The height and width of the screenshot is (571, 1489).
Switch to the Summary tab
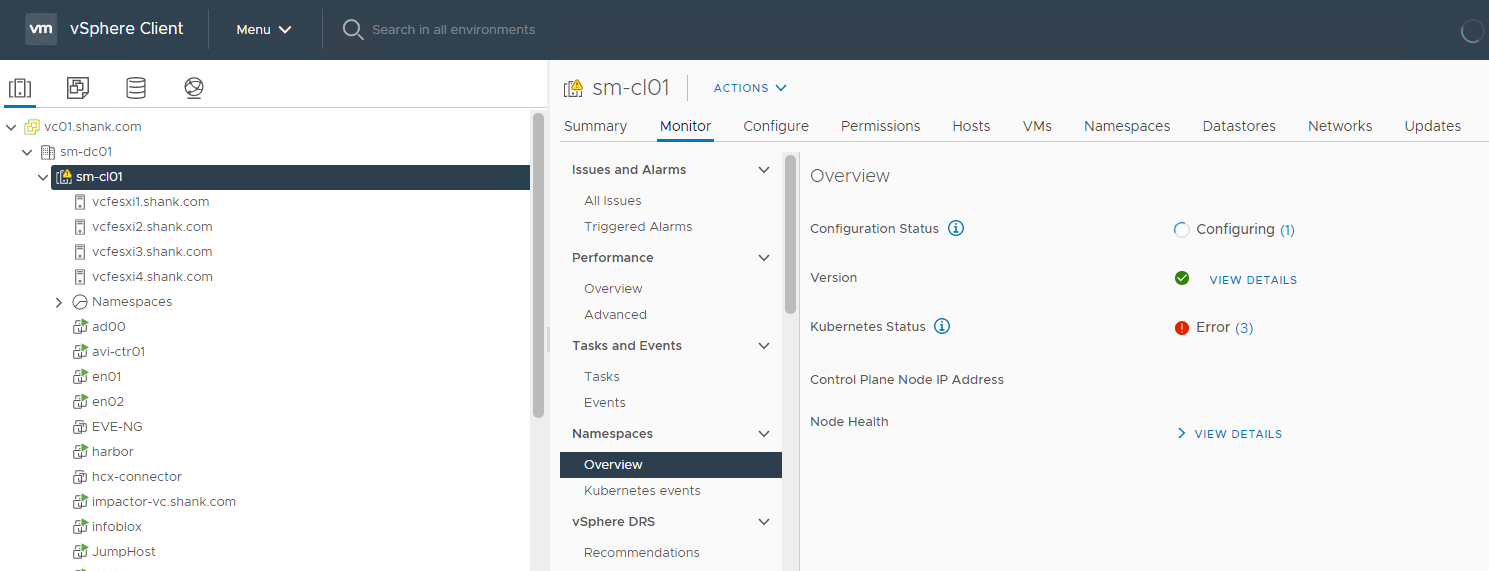[595, 126]
